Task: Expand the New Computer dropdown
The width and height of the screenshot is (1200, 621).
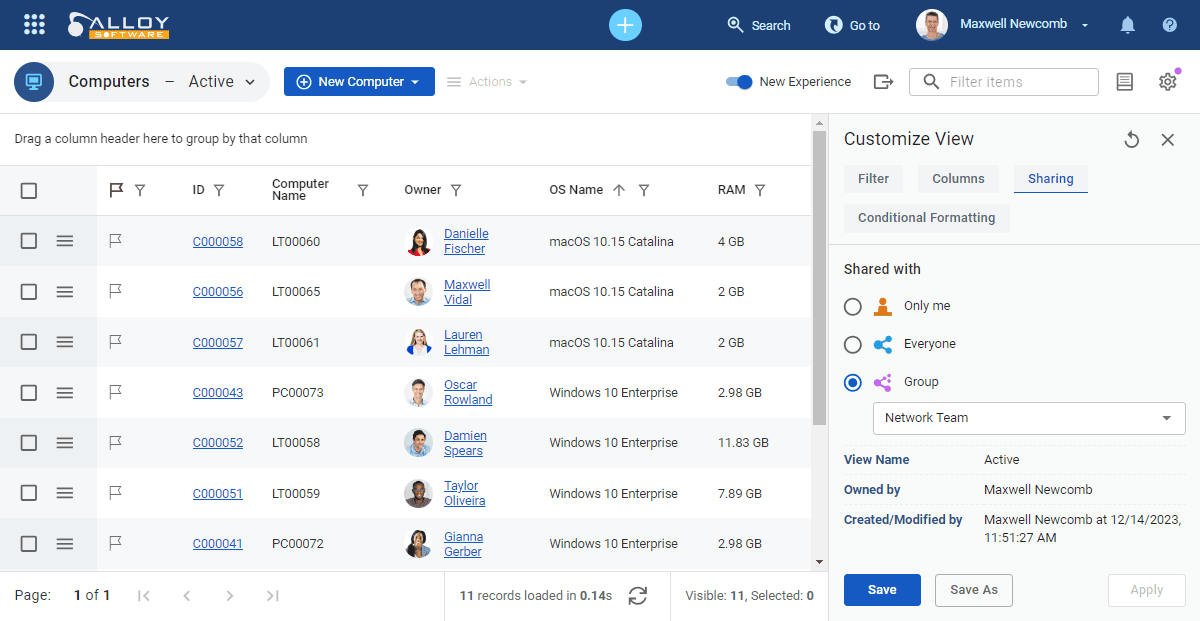Action: [x=415, y=82]
